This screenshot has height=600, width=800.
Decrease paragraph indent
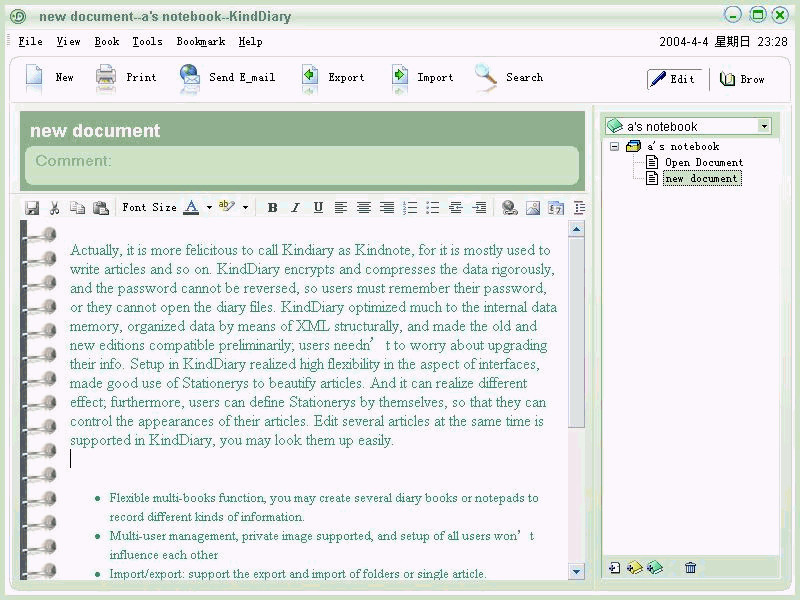click(x=456, y=208)
